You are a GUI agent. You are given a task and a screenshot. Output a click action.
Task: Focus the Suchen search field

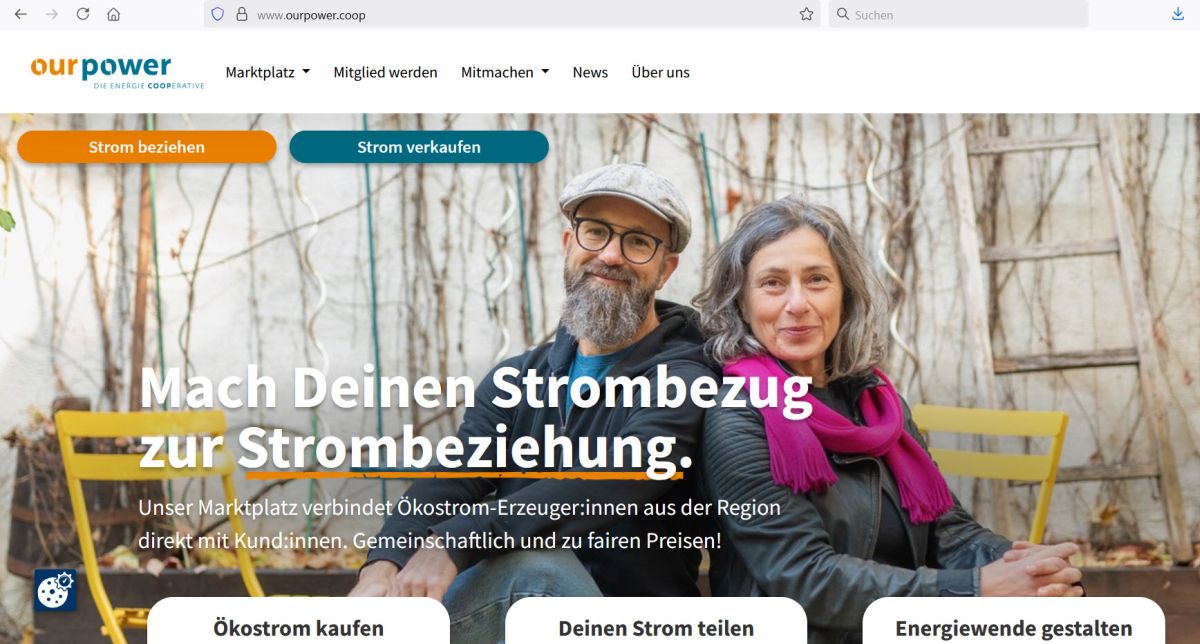(x=958, y=14)
